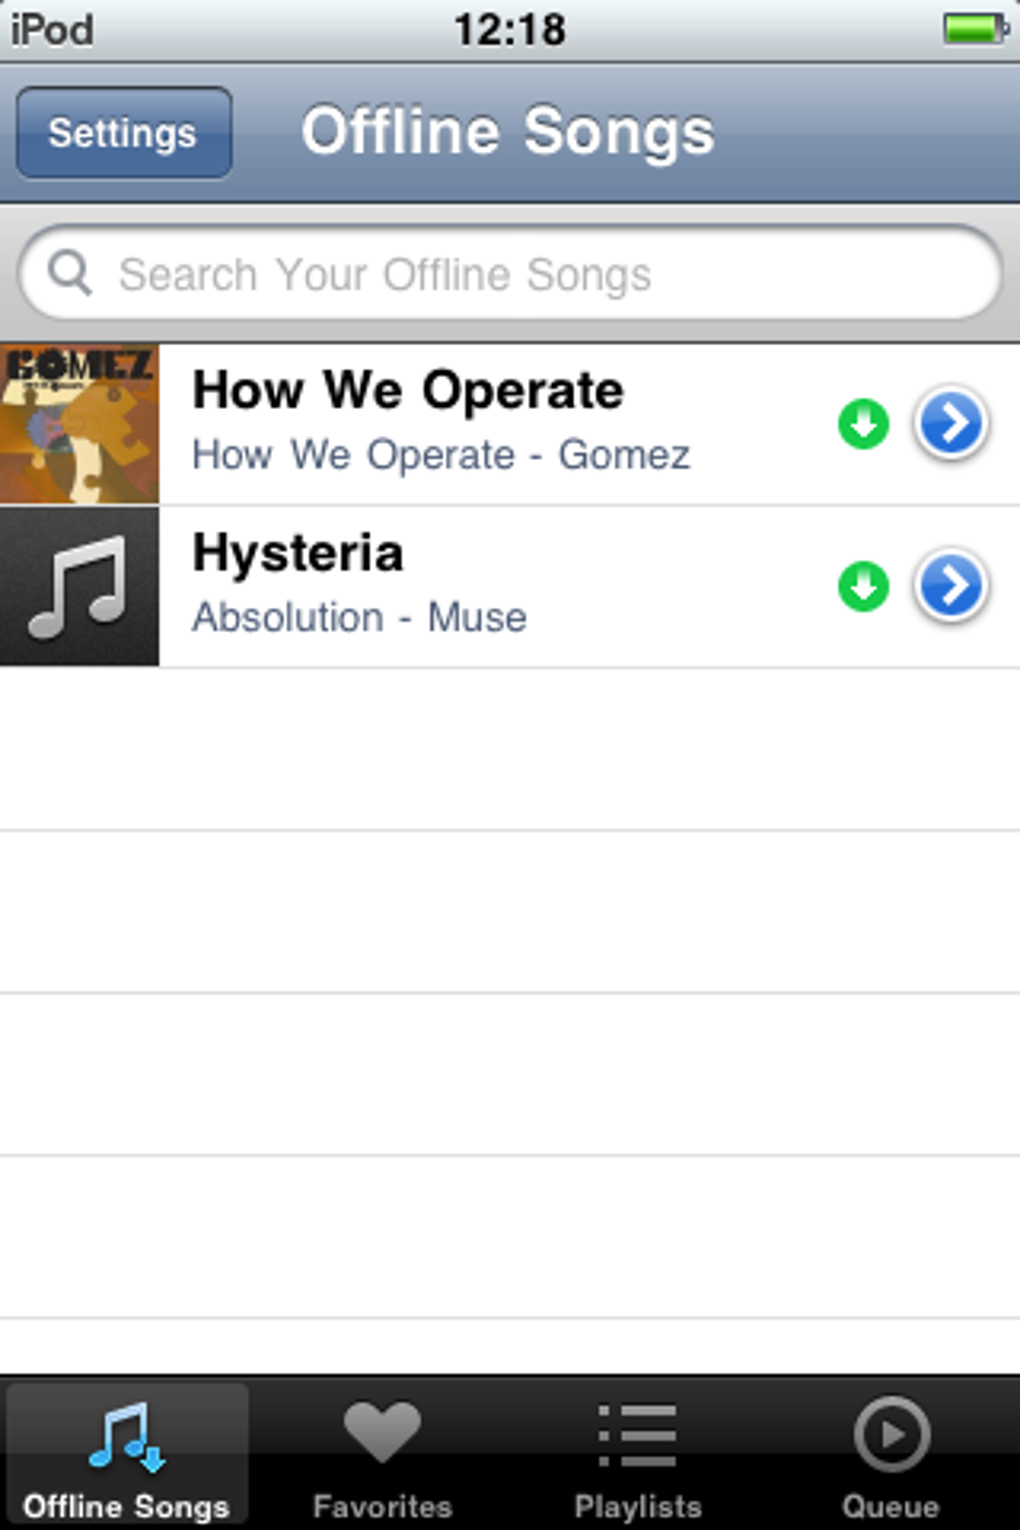Tap the battery icon in status bar

tap(974, 28)
